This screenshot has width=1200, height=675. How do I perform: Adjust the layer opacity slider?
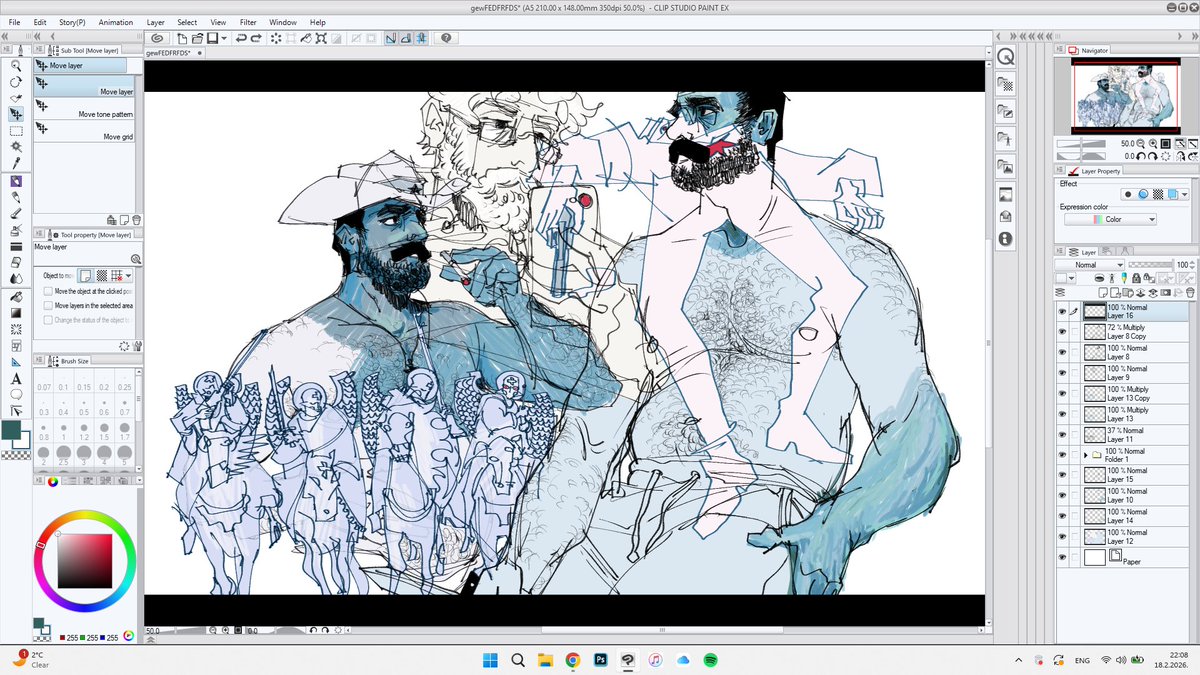pos(1150,265)
